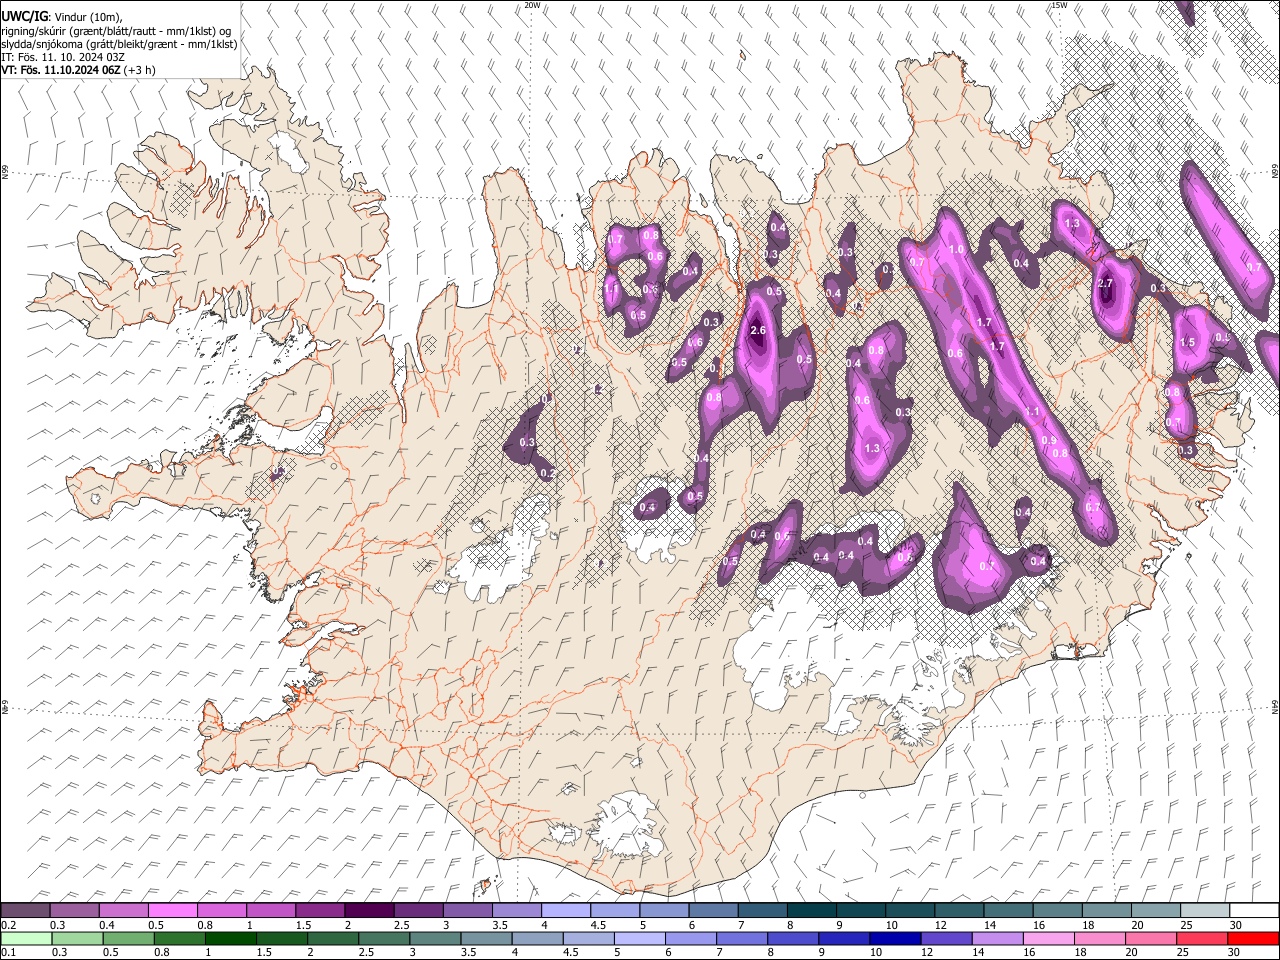
Task: Pick the bright pink swatch between 0.5 and 0.8
Action: pos(172,910)
